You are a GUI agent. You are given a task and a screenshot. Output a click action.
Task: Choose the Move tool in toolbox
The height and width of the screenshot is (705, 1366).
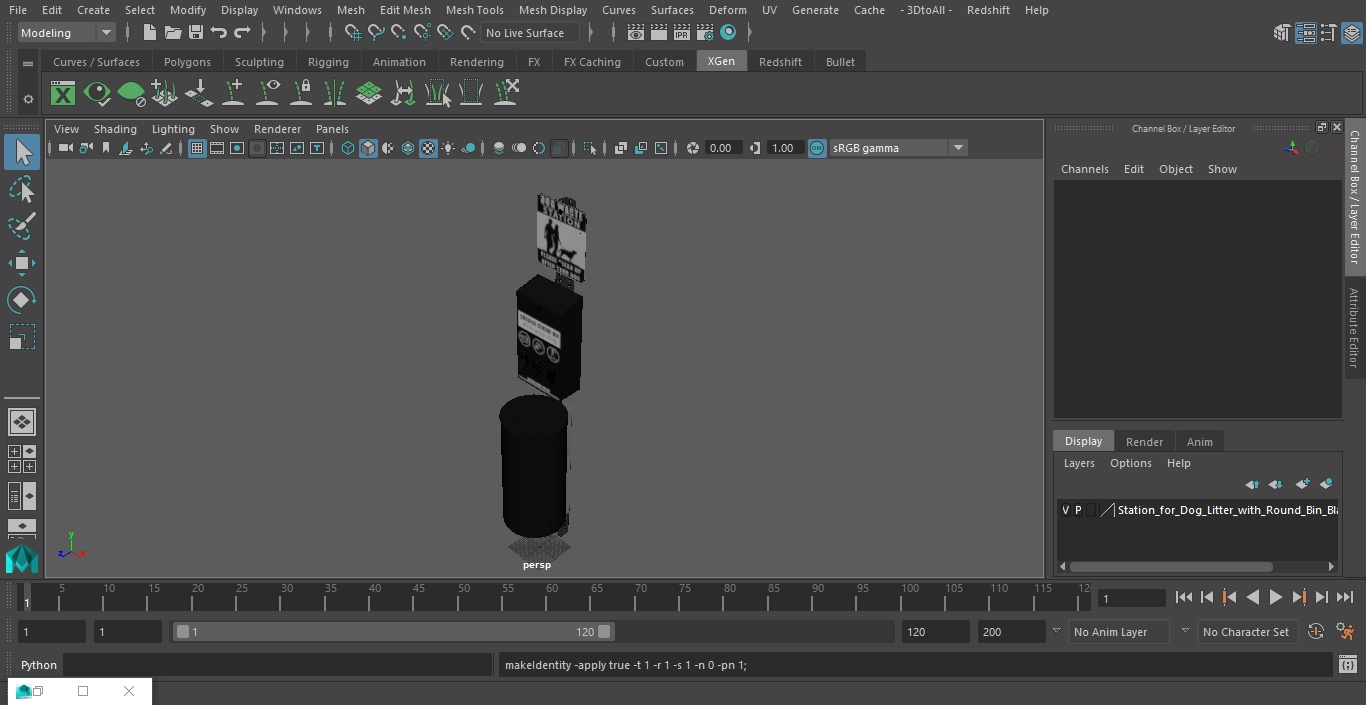(22, 264)
